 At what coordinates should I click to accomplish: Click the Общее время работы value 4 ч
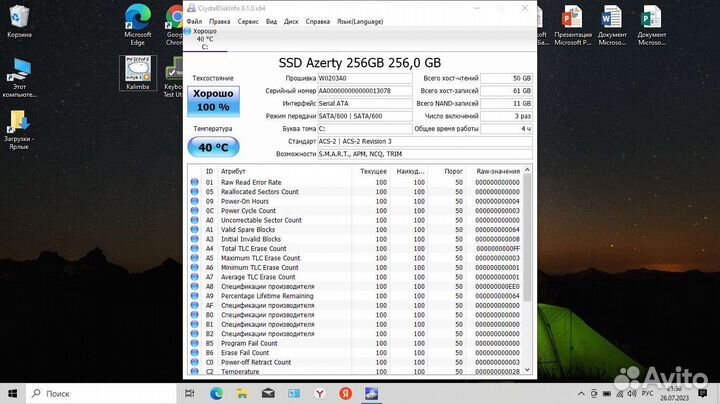[x=506, y=129]
